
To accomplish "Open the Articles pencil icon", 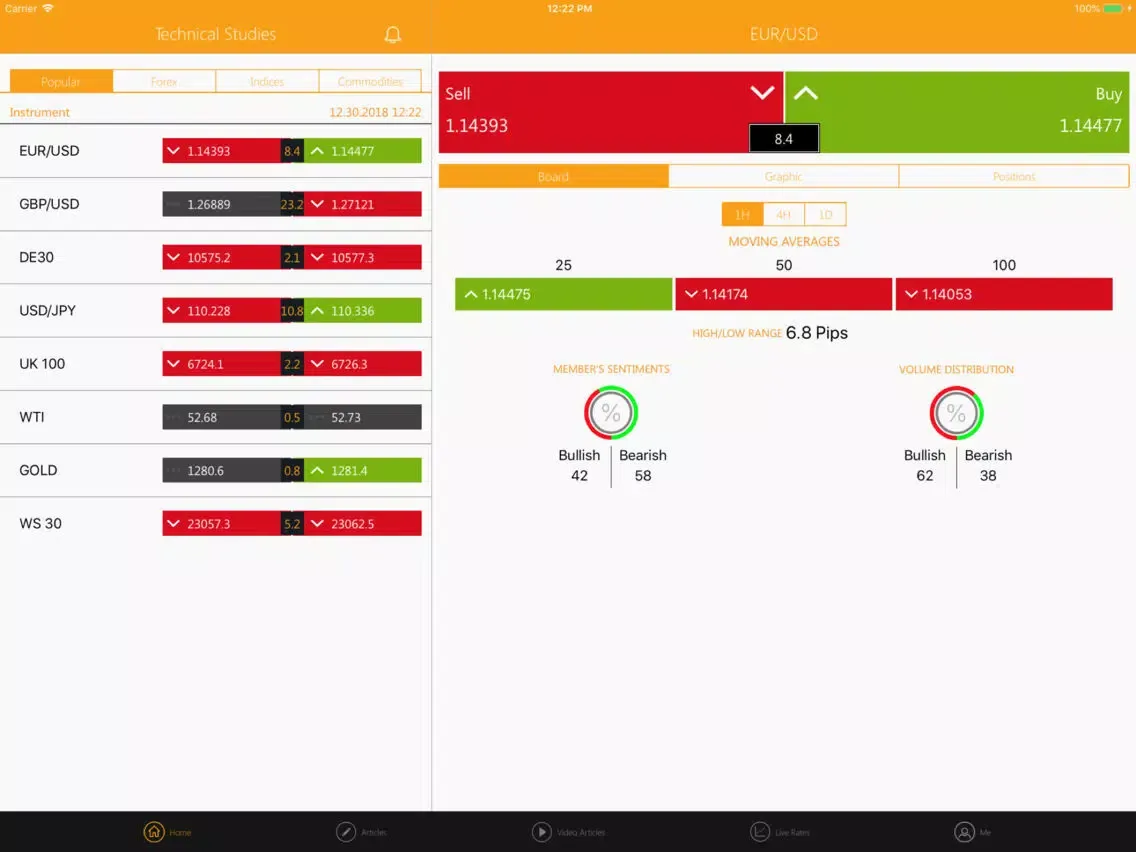I will (346, 832).
